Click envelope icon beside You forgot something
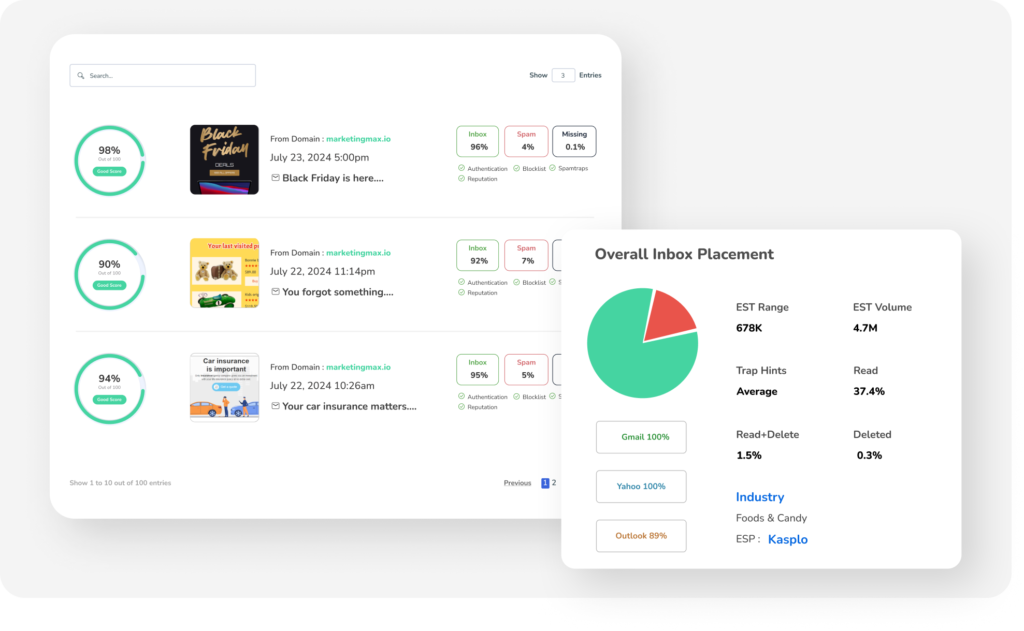The width and height of the screenshot is (1024, 631). pos(275,292)
